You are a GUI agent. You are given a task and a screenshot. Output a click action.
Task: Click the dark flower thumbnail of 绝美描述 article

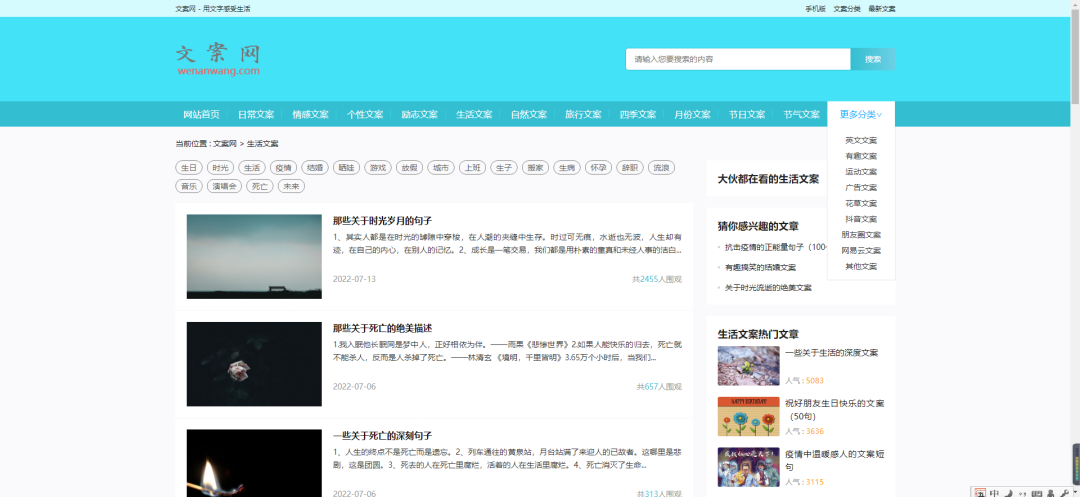click(x=254, y=364)
